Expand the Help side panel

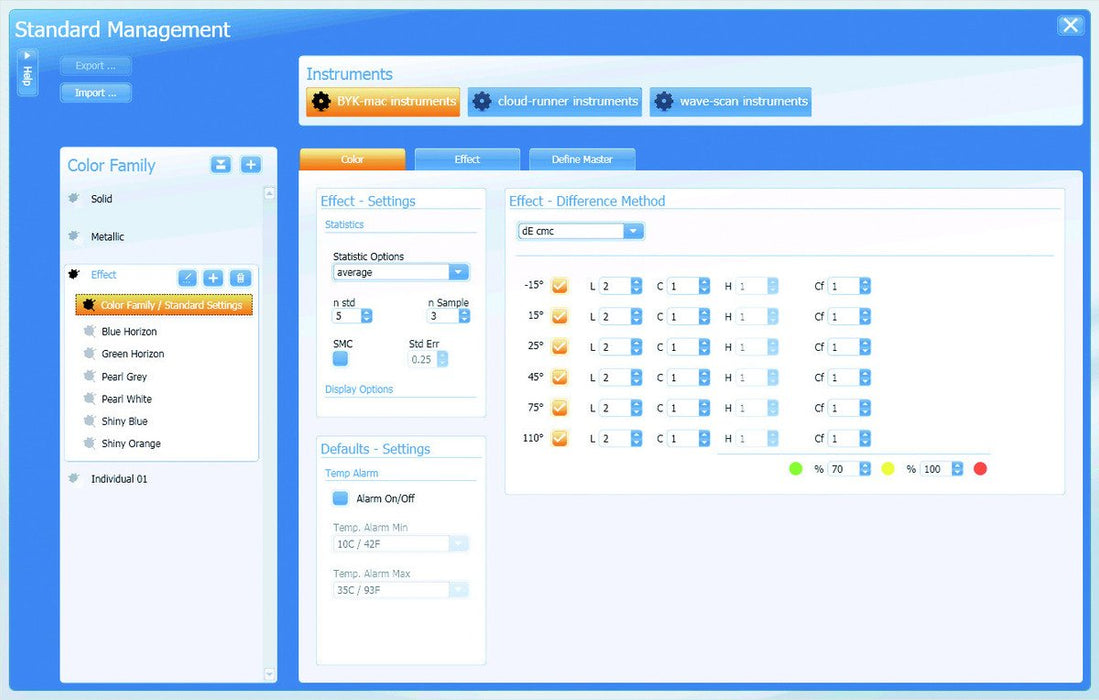[x=27, y=73]
